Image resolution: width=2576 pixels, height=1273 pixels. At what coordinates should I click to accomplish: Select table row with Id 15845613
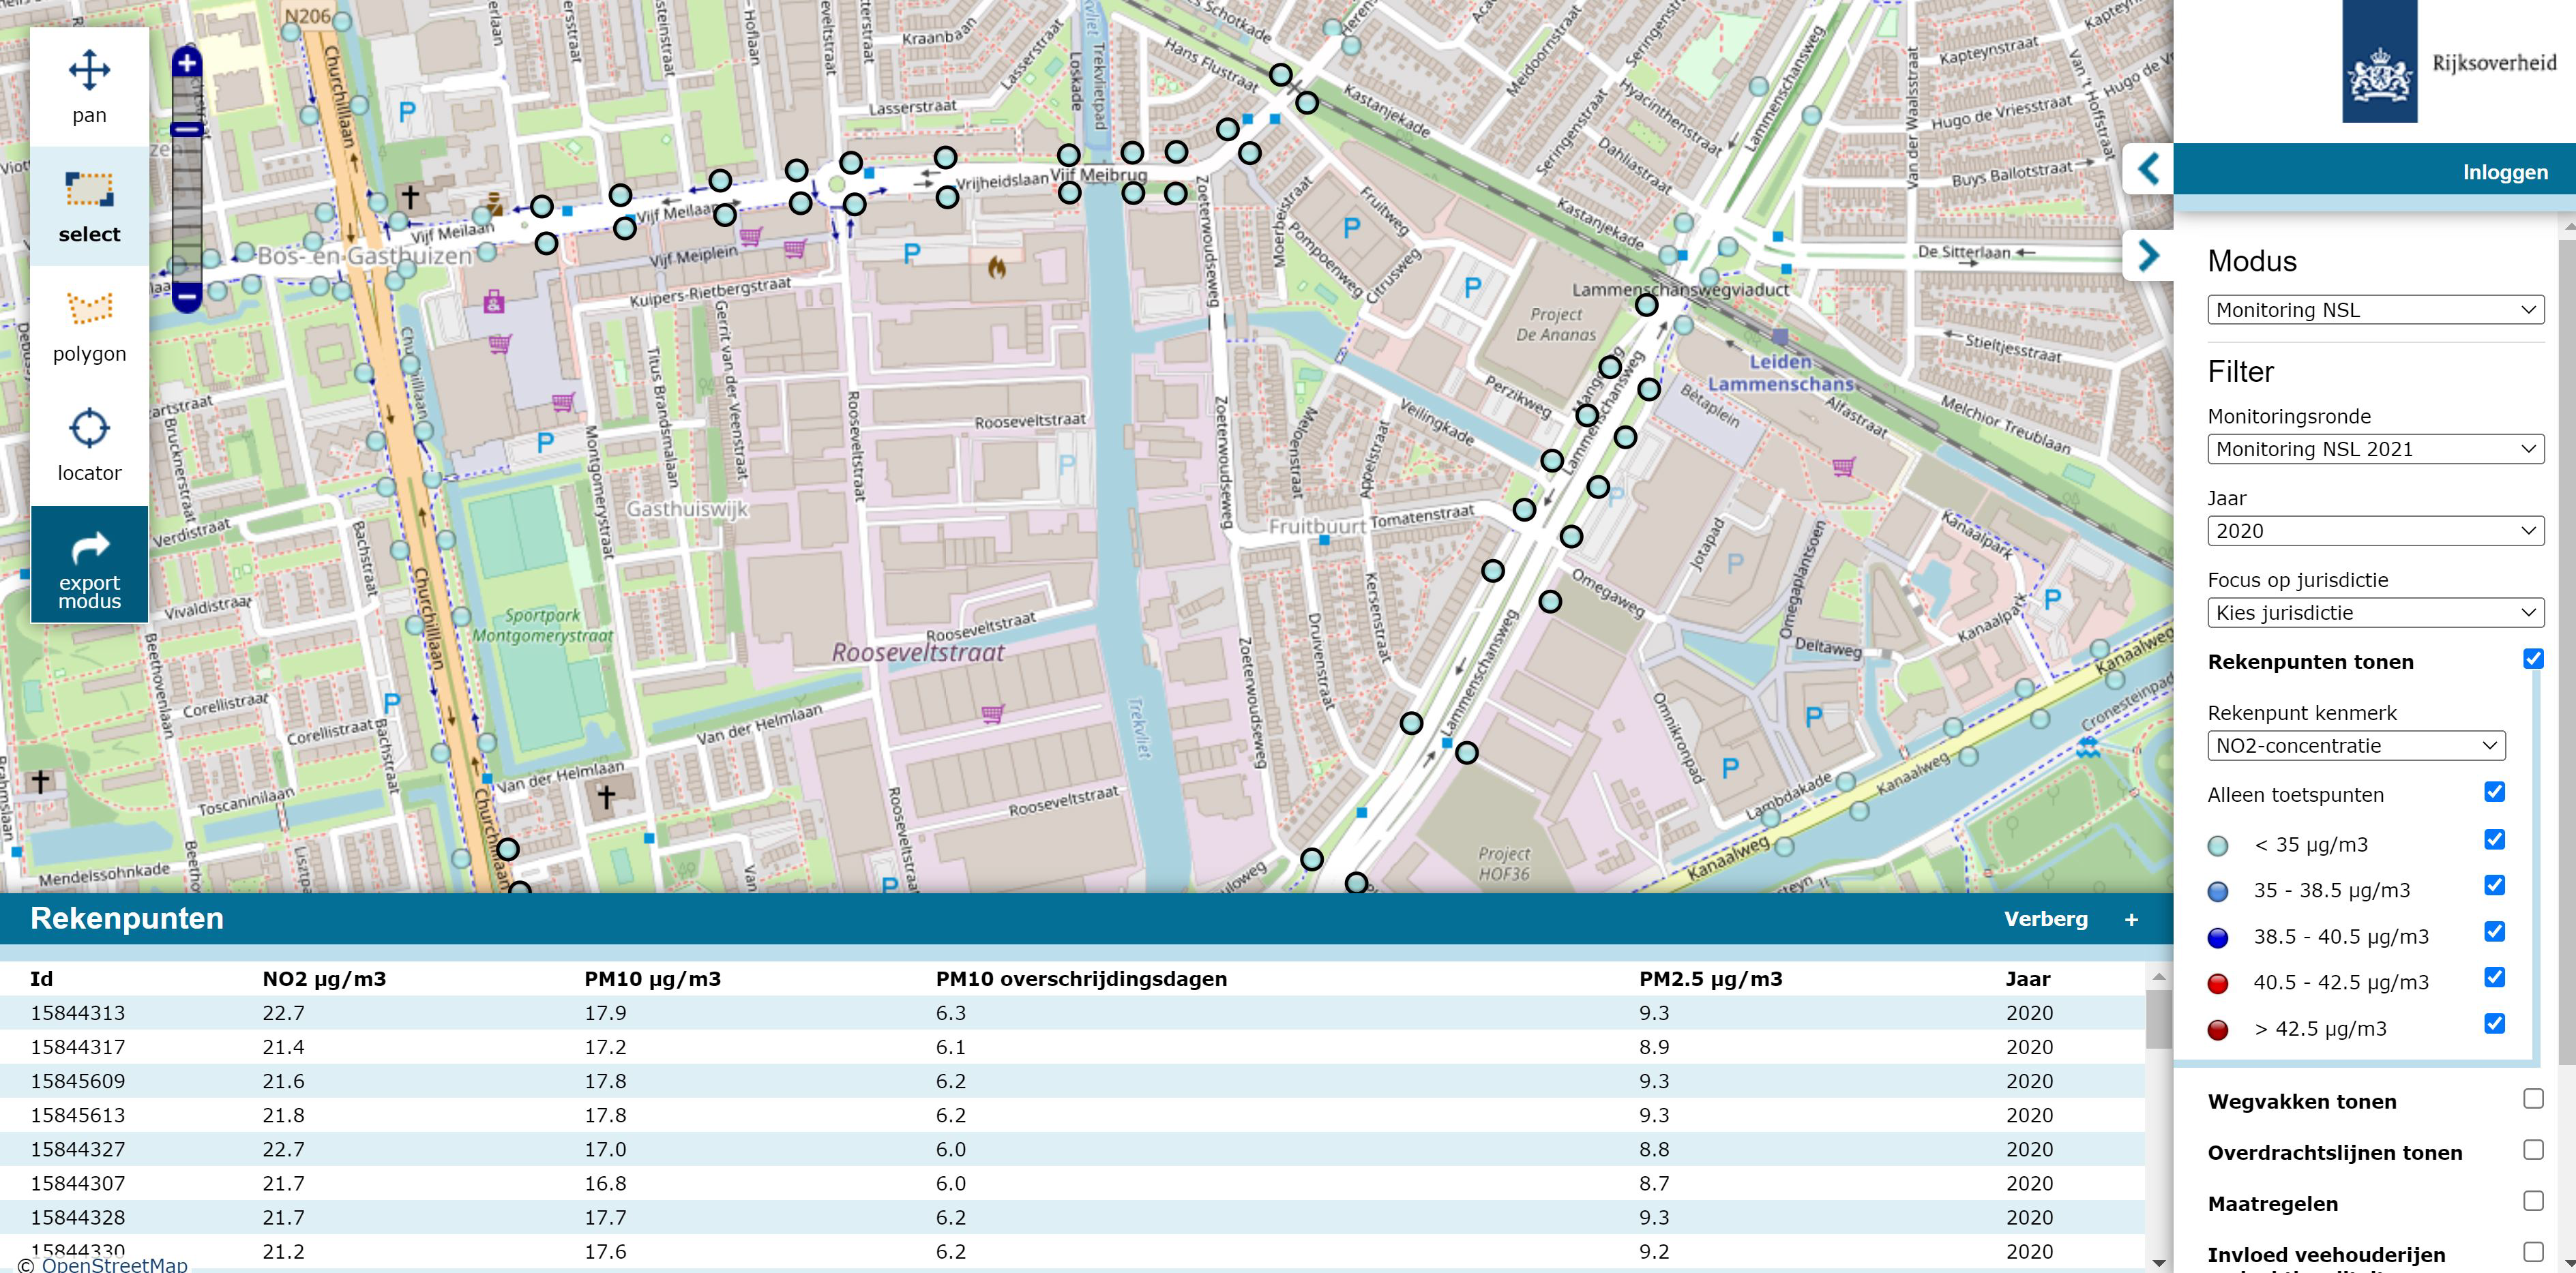pos(1072,1115)
